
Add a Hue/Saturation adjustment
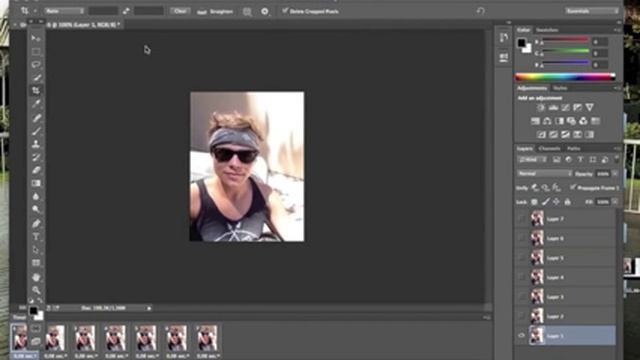click(x=535, y=121)
